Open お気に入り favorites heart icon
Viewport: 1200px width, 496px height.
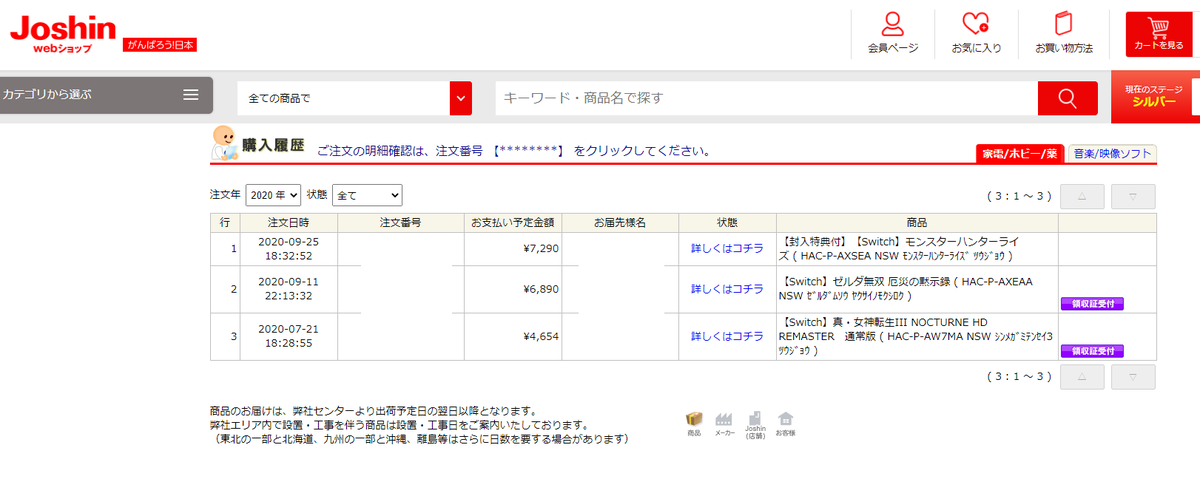976,33
